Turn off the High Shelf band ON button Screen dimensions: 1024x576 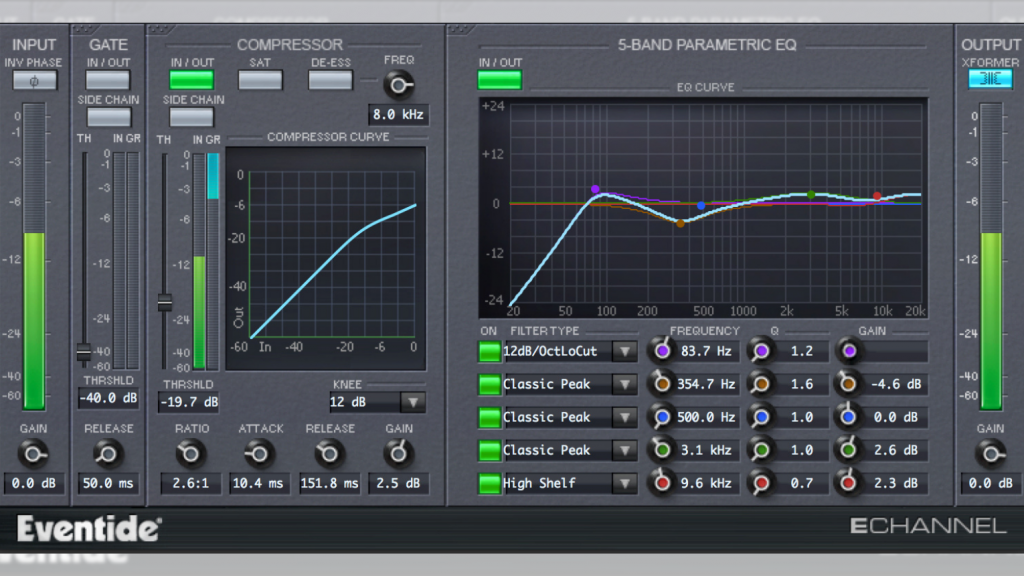tap(489, 484)
